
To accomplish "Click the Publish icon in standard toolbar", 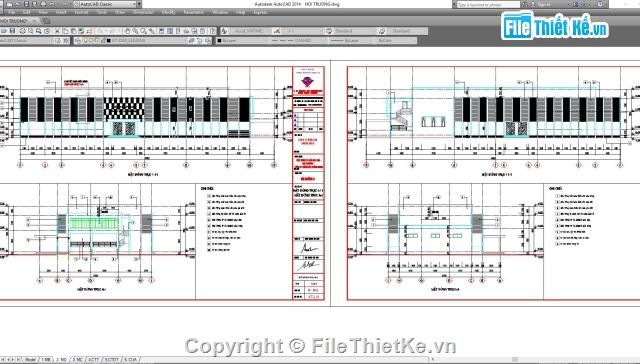I will coord(39,31).
